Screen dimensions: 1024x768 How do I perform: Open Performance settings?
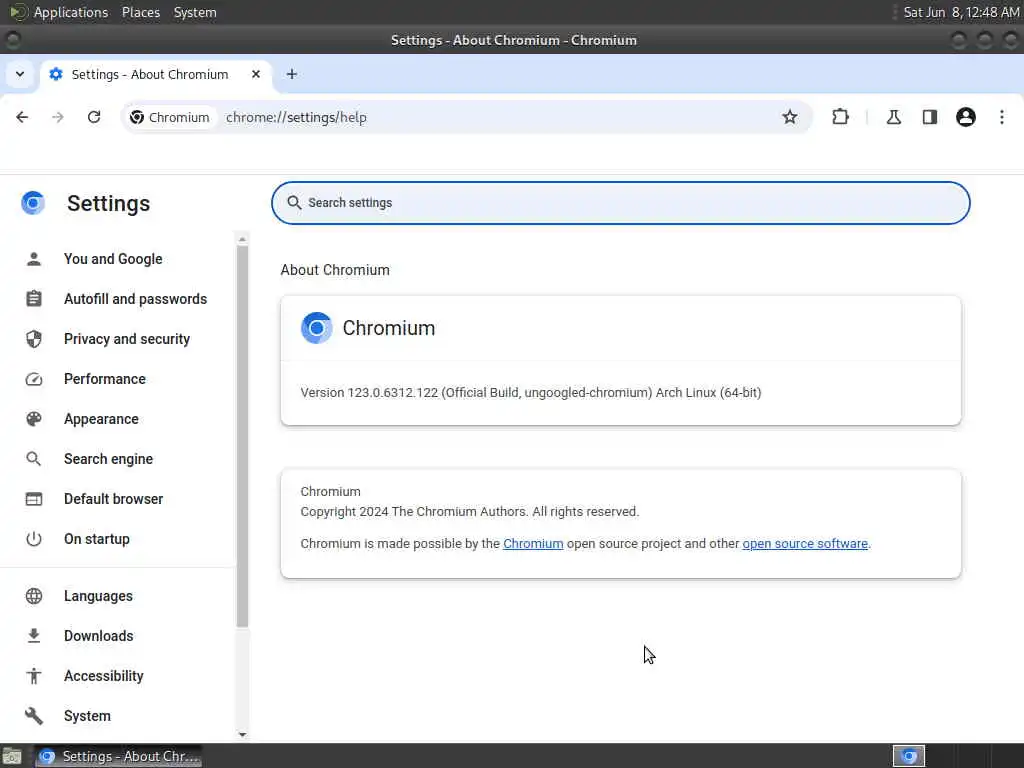(x=104, y=379)
